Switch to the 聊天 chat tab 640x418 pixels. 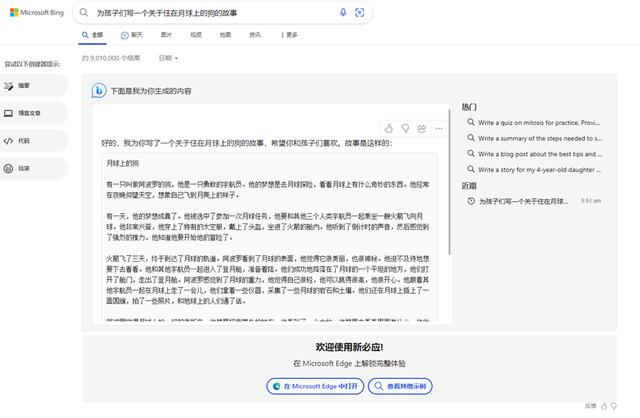(129, 34)
